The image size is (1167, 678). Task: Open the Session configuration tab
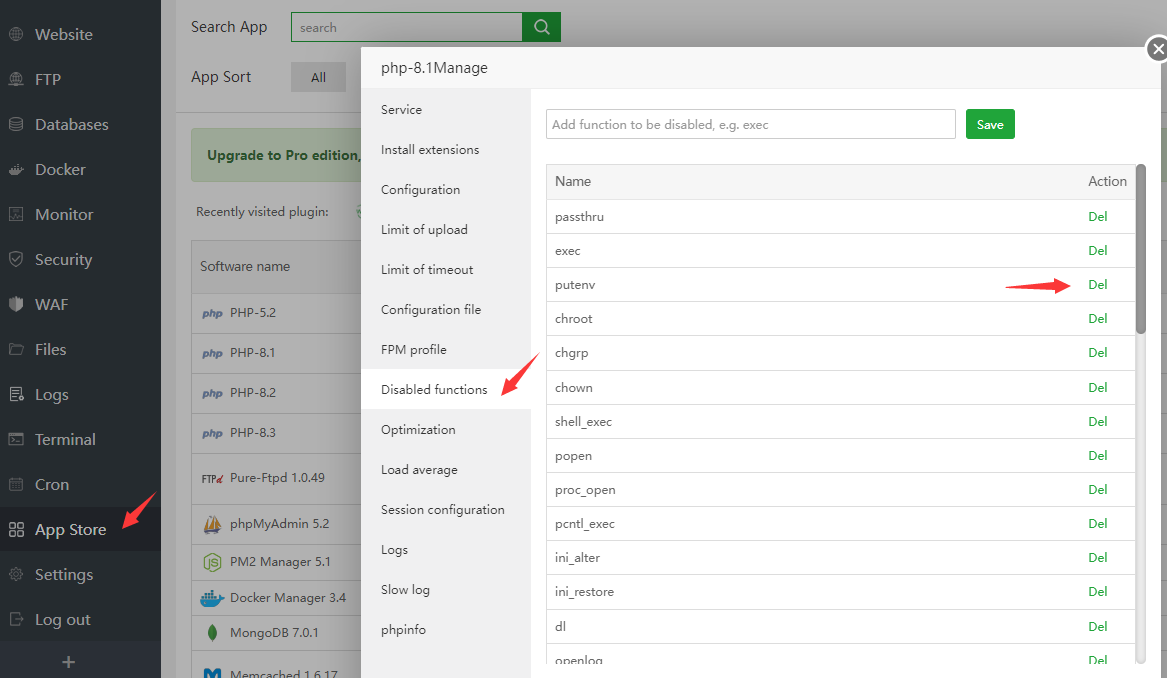tap(446, 510)
